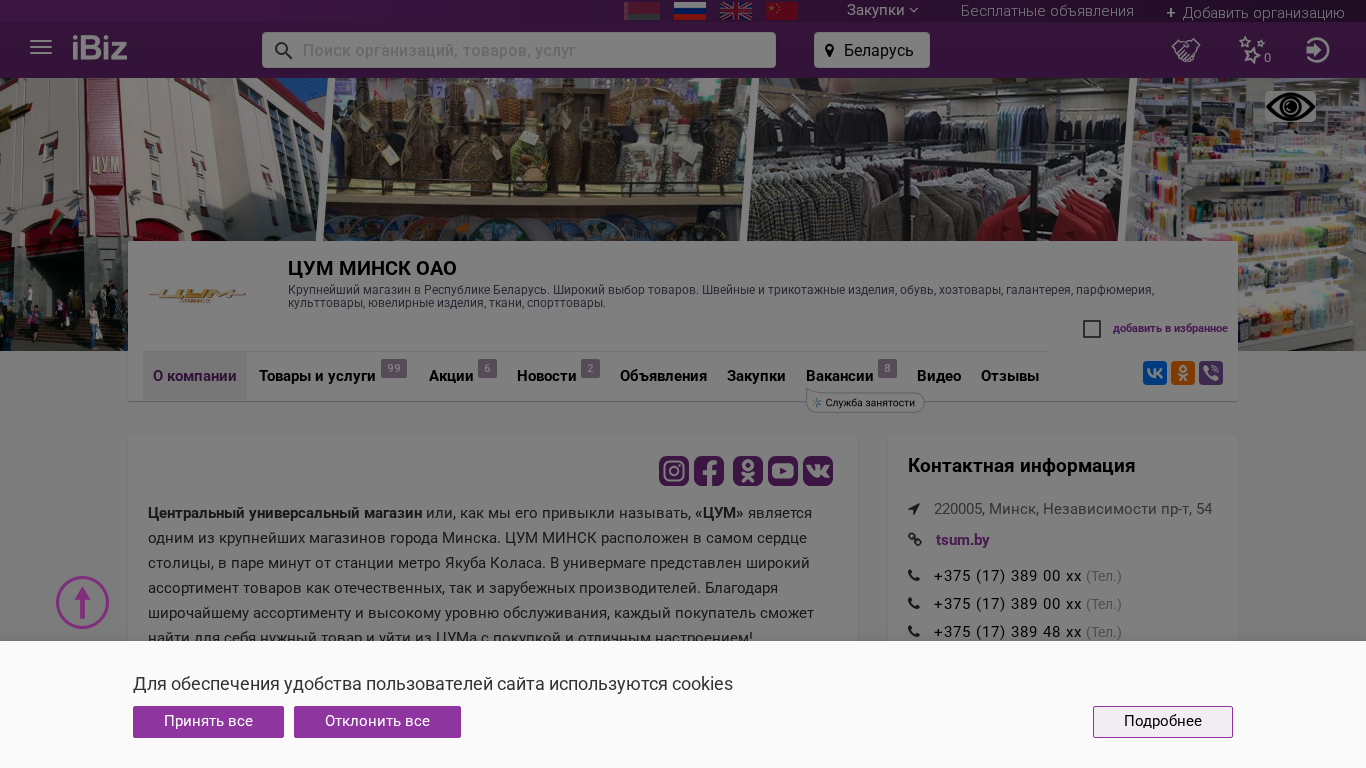Screen dimensions: 1366x768
Task: Open the company Facebook page
Action: coord(709,471)
